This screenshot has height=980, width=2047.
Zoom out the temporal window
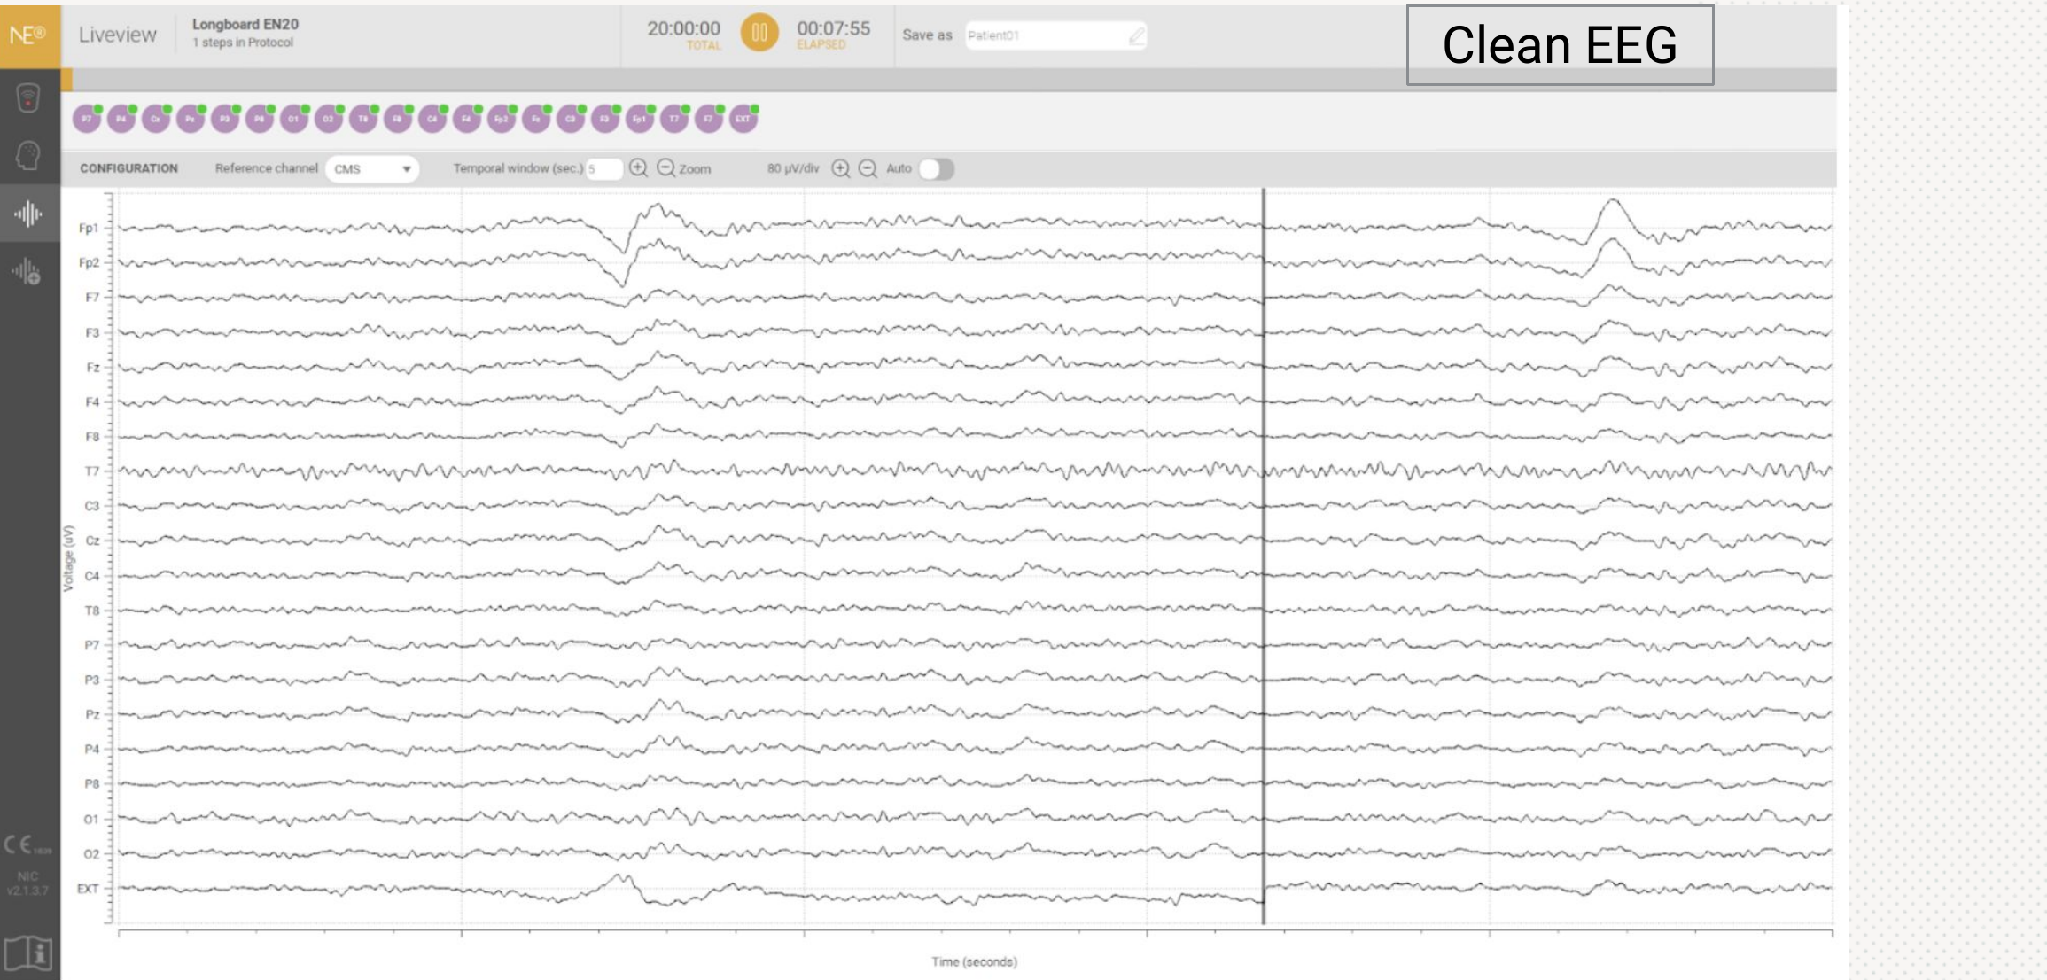point(666,168)
